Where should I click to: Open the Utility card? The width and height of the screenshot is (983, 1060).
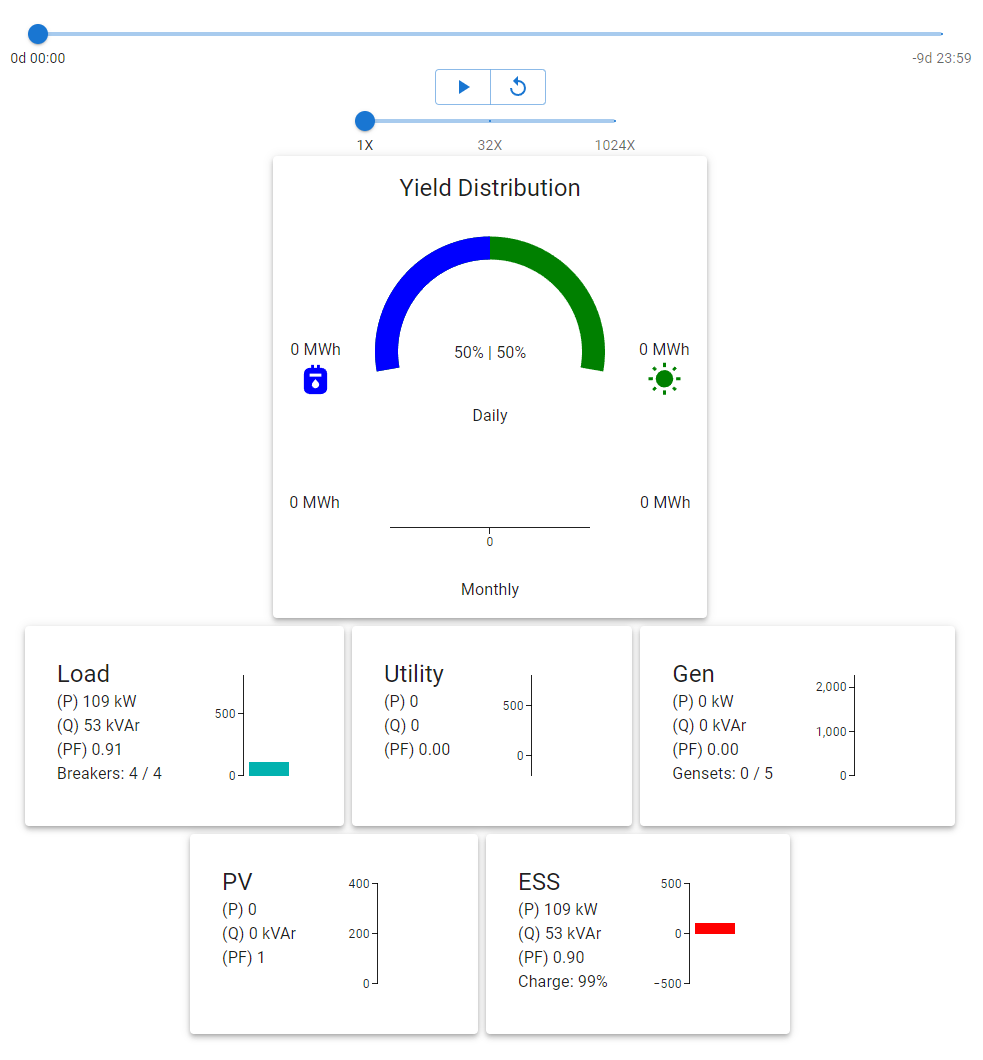coord(491,725)
